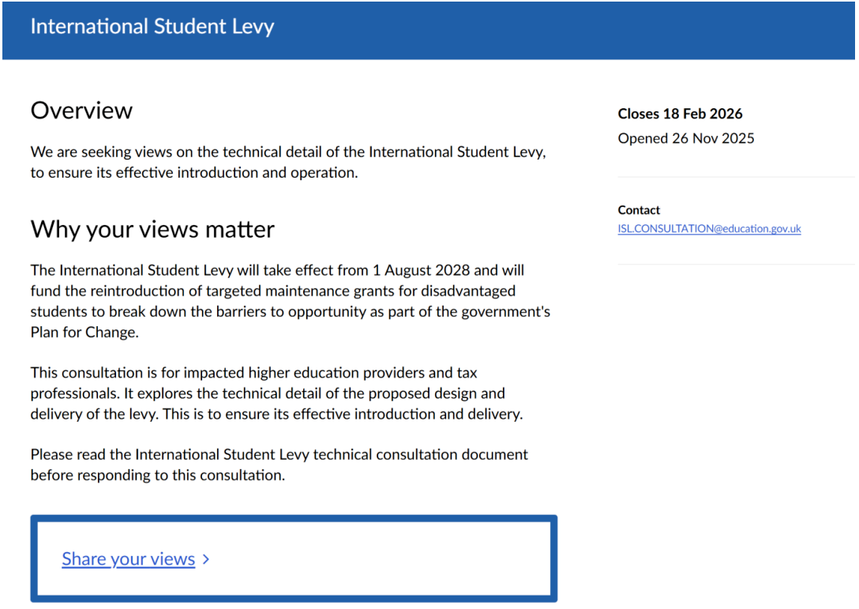Viewport: 859px width, 609px height.
Task: Click the International Student Levy banner title
Action: point(152,26)
